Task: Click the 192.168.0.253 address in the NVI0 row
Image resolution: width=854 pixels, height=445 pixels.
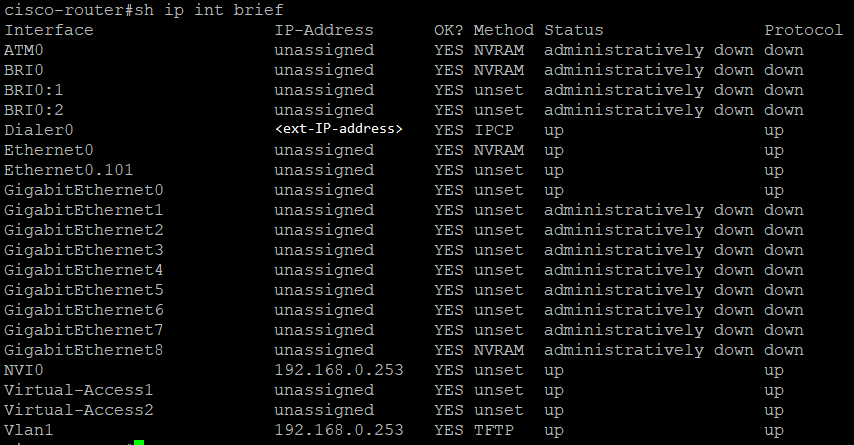Action: coord(339,370)
